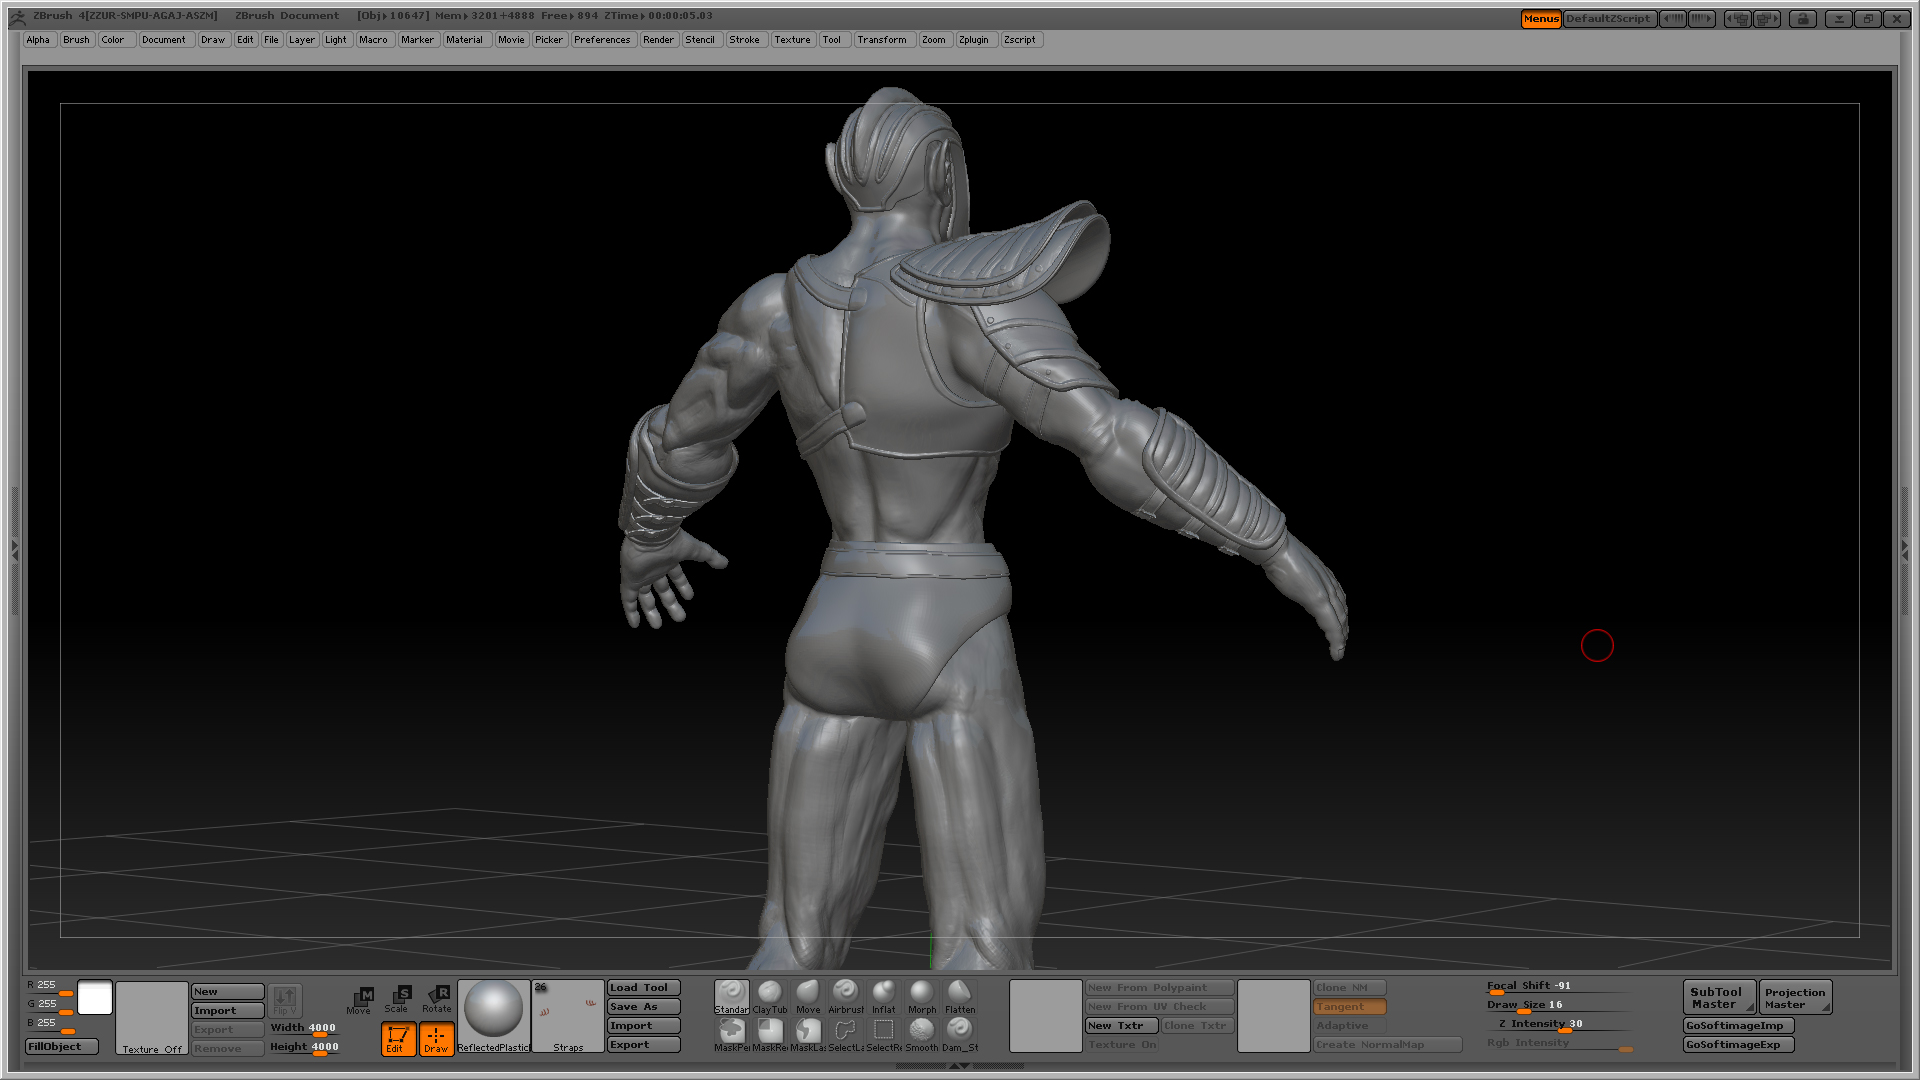Viewport: 1920px width, 1080px height.
Task: Toggle Draw mode button
Action: 436,1039
